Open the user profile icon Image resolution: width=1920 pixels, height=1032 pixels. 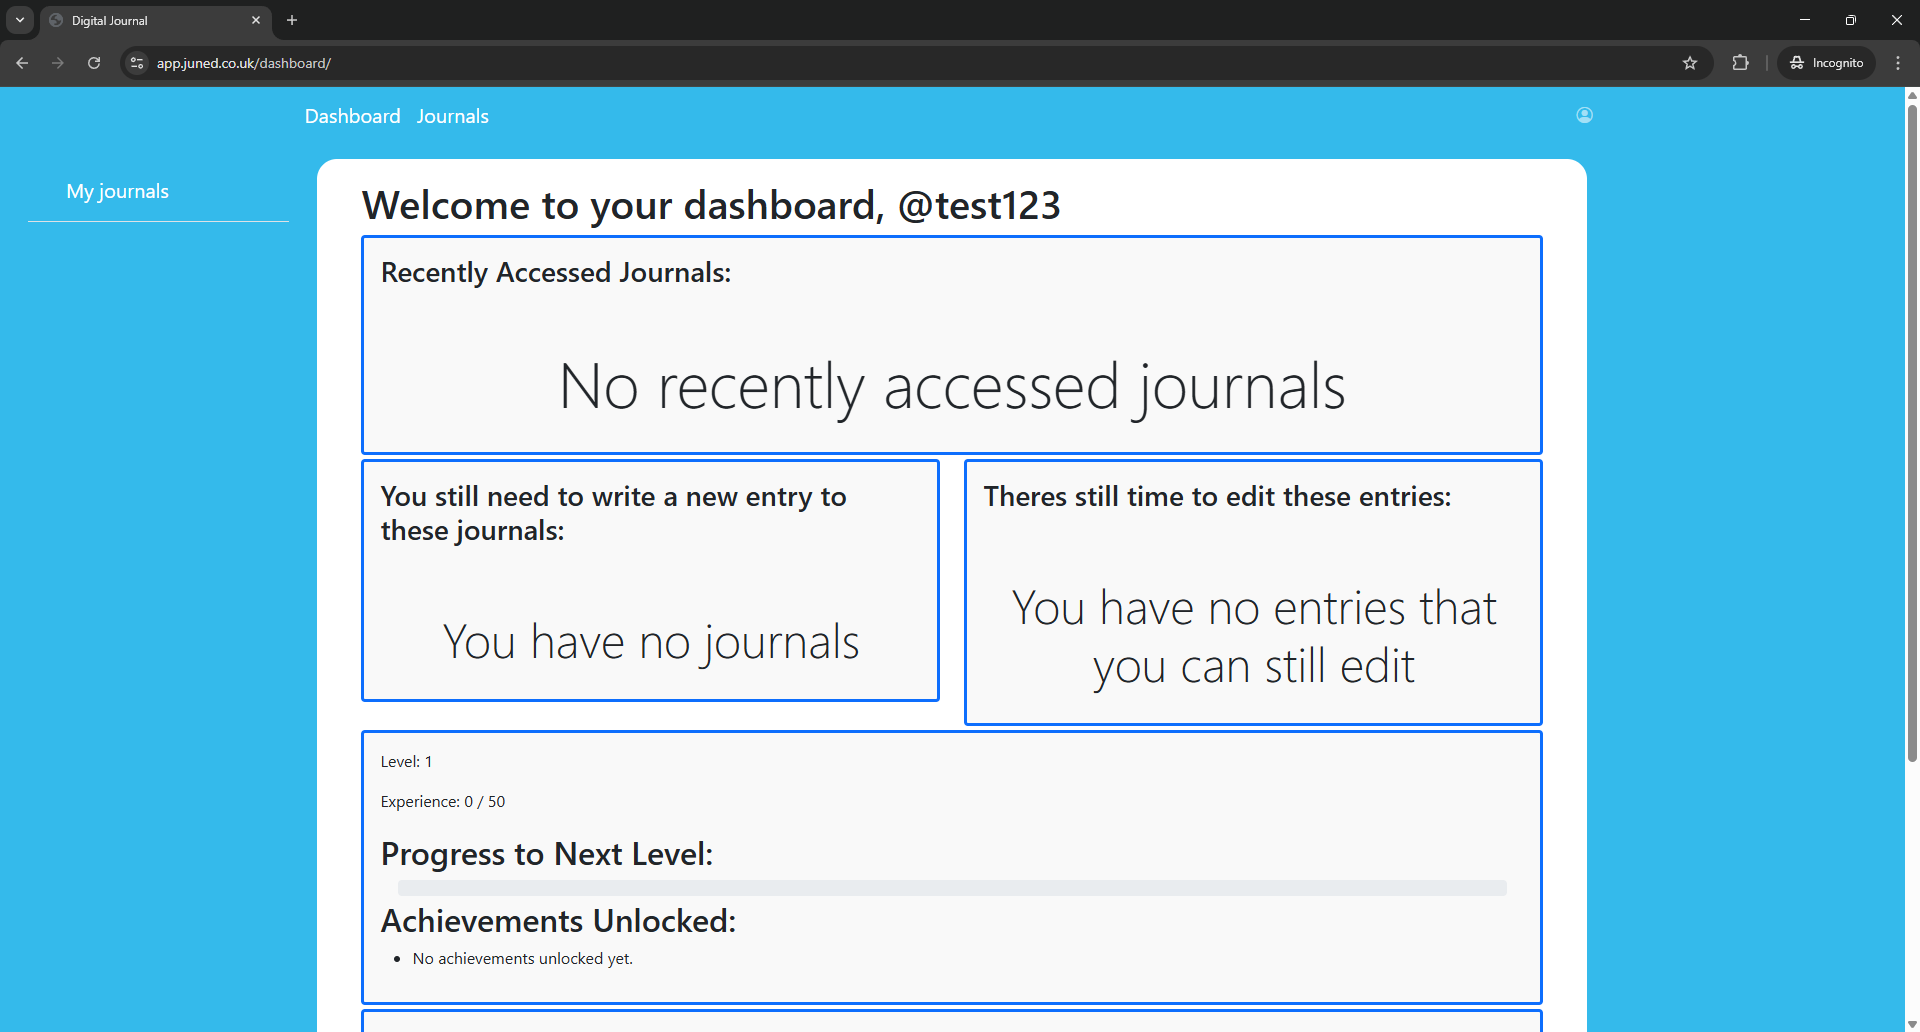1584,115
